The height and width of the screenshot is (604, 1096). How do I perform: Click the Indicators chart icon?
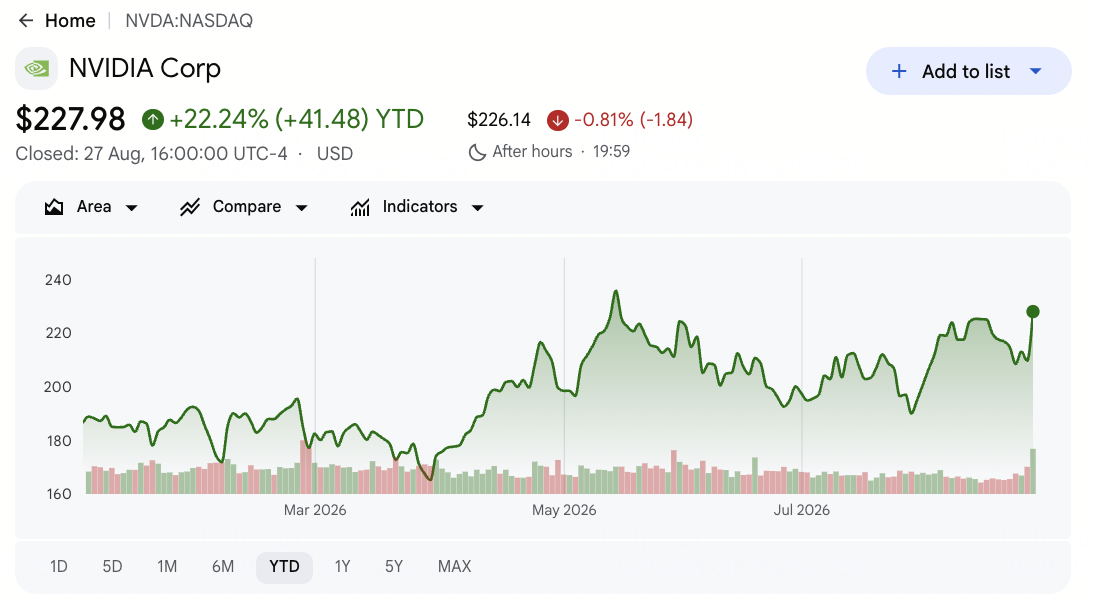coord(360,207)
